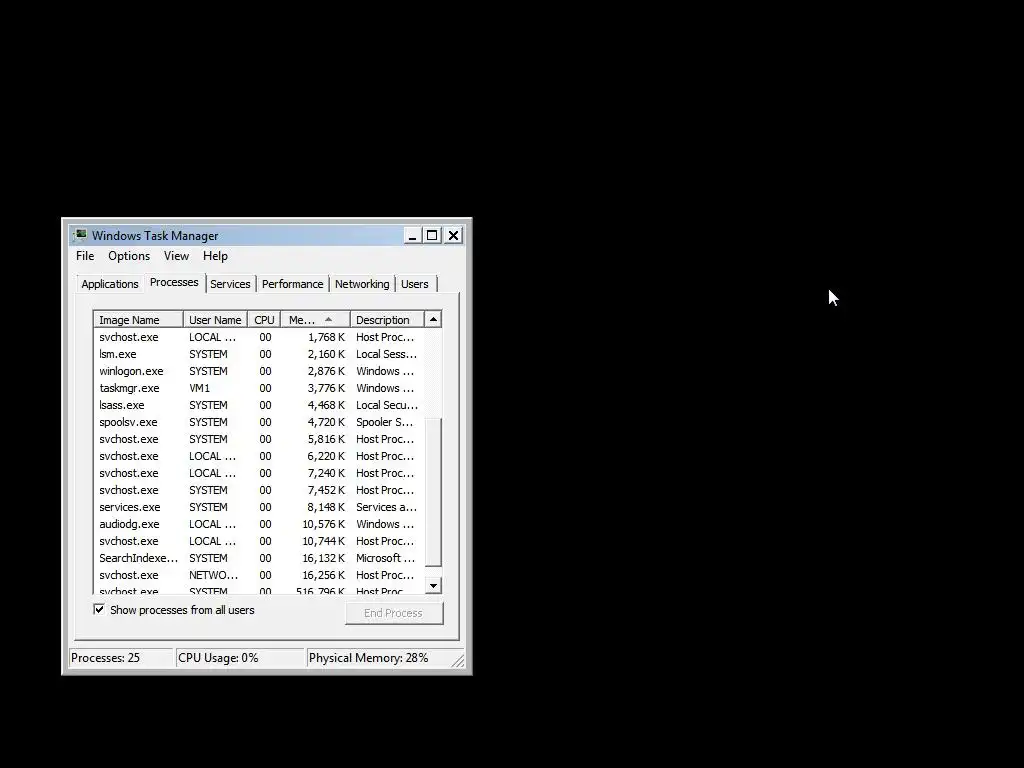Select svchost.exe using 5,816 K
This screenshot has width=1024, height=768.
tap(259, 440)
